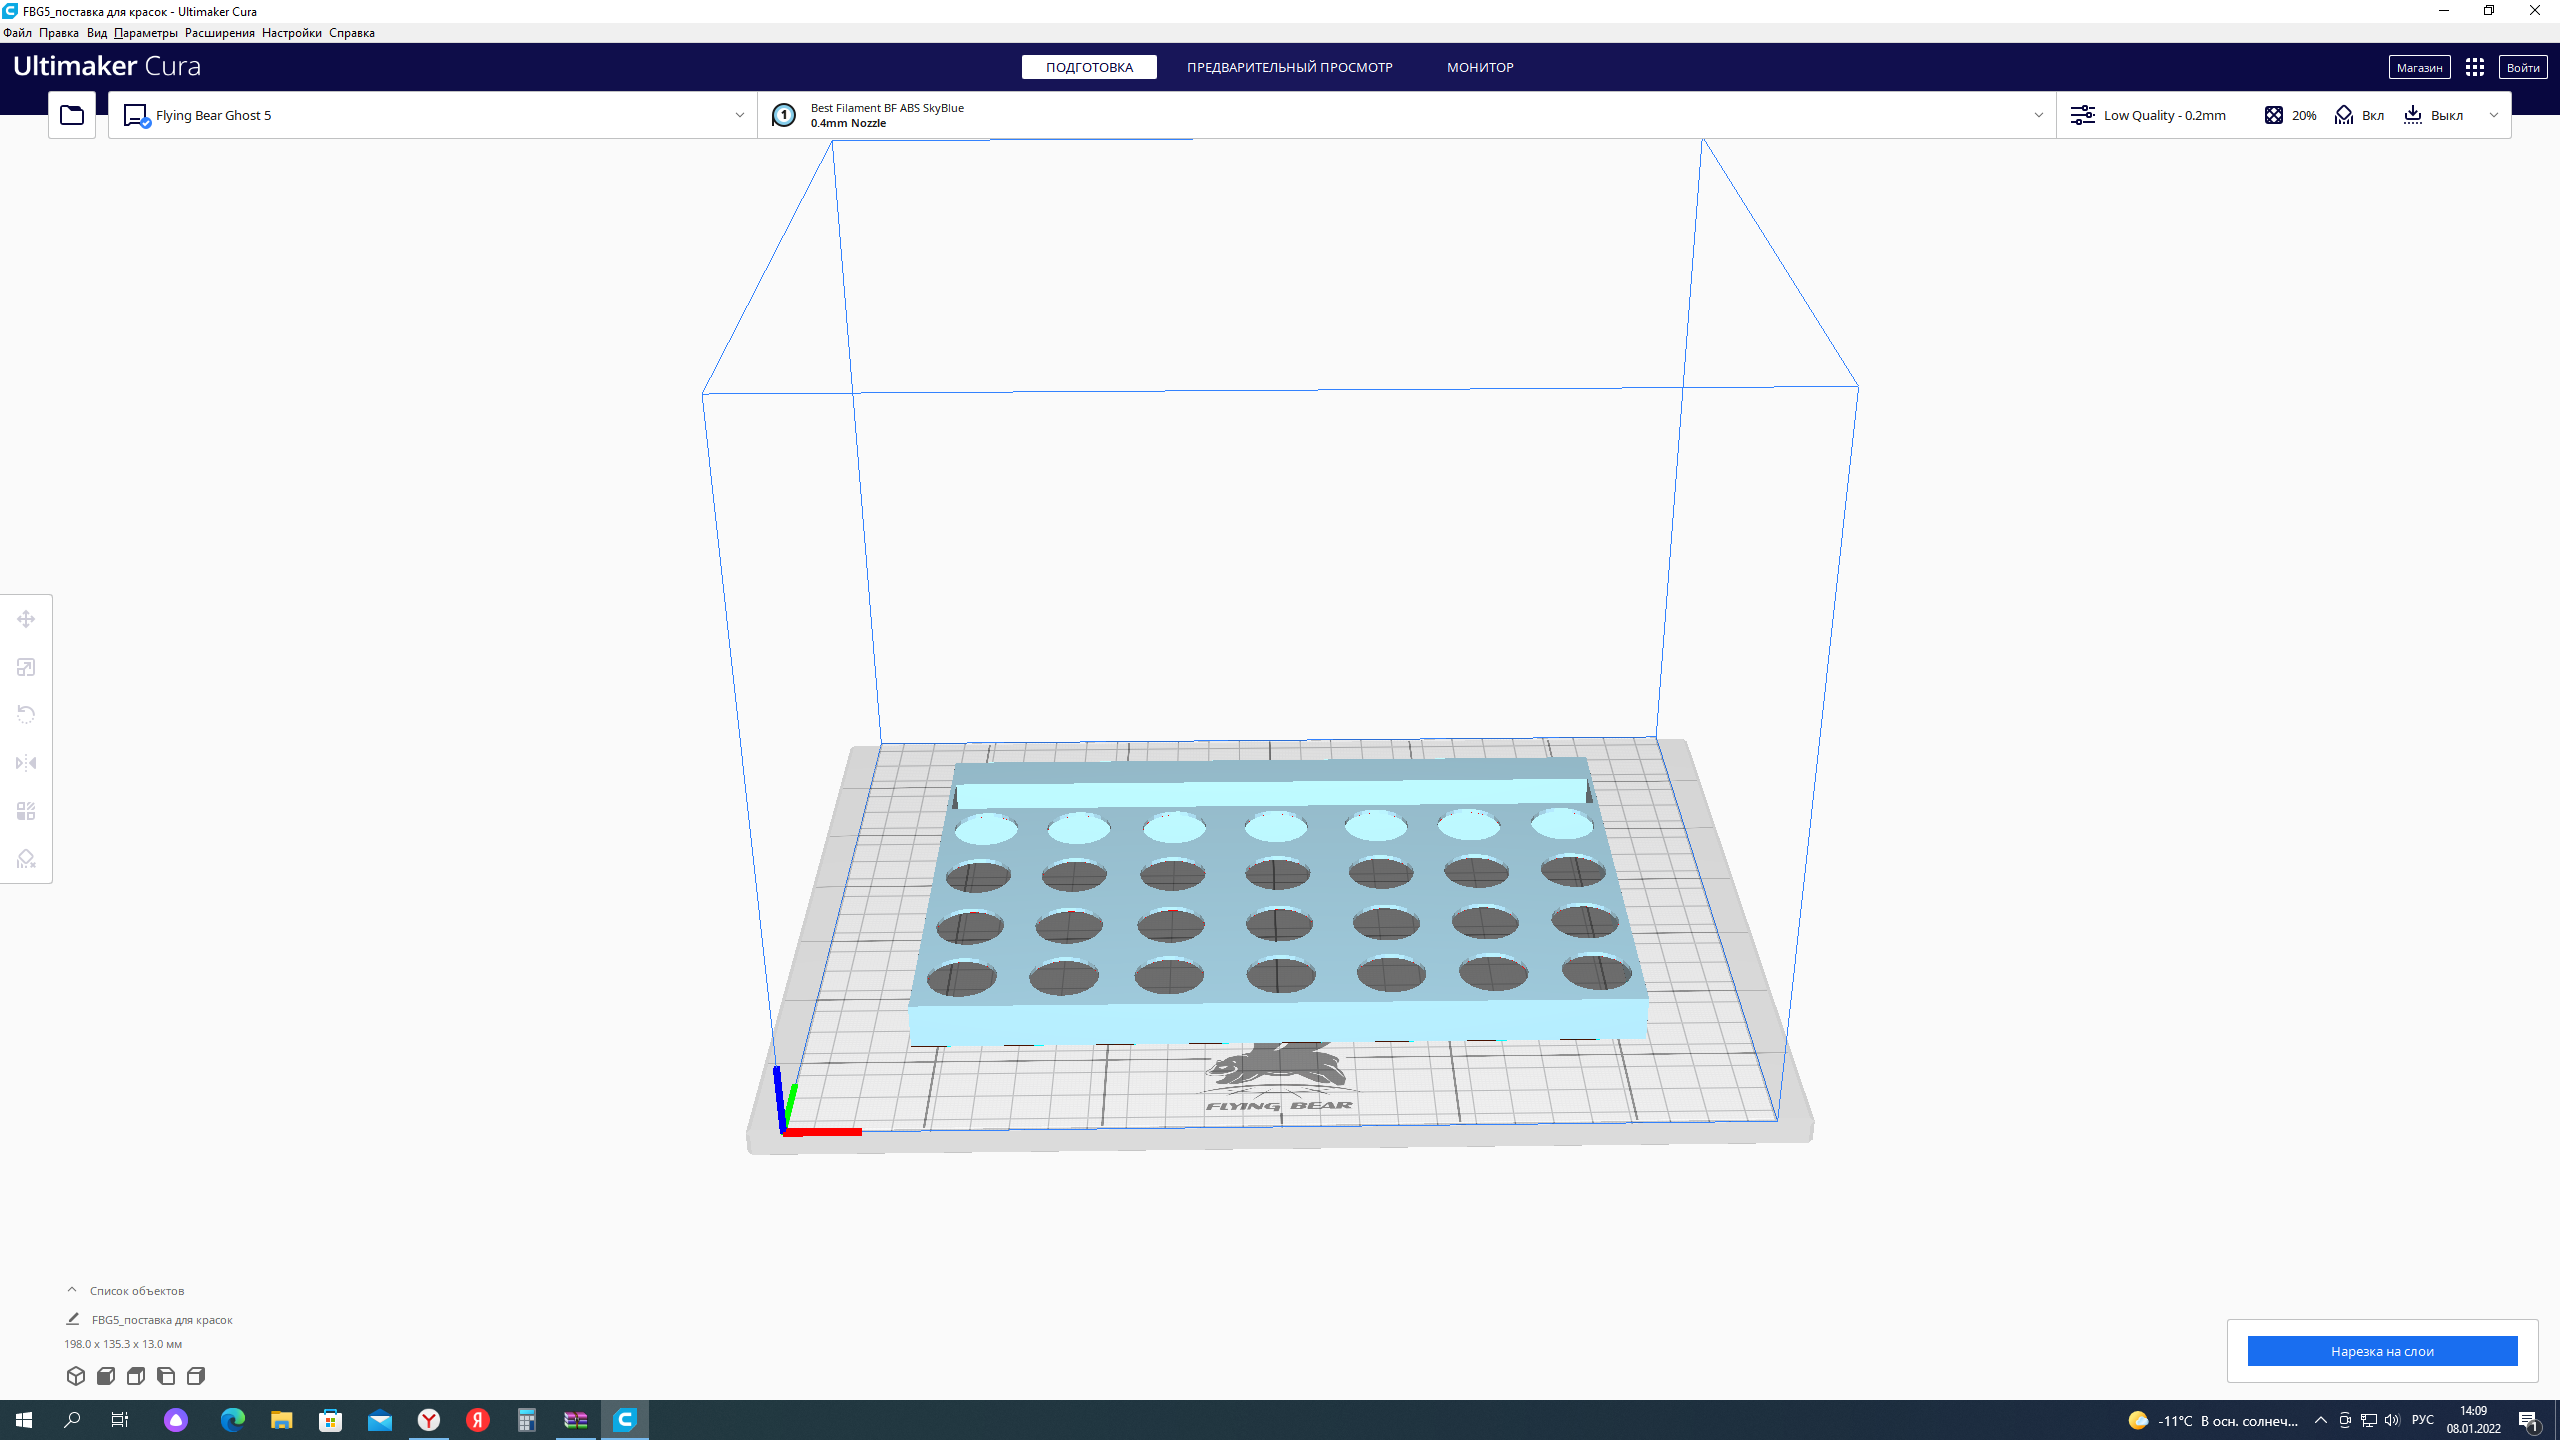Viewport: 2560px width, 1440px height.
Task: Open Per Model Settings tool
Action: 26,811
